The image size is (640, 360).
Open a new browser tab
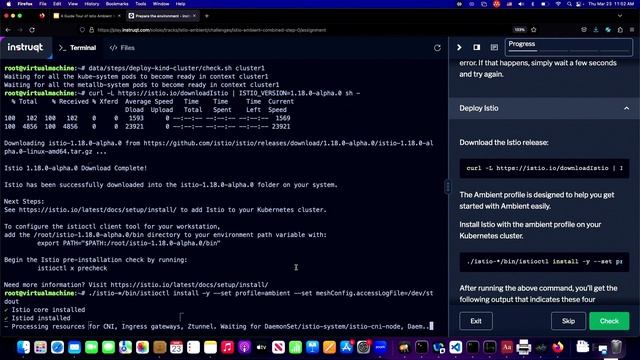tap(207, 16)
